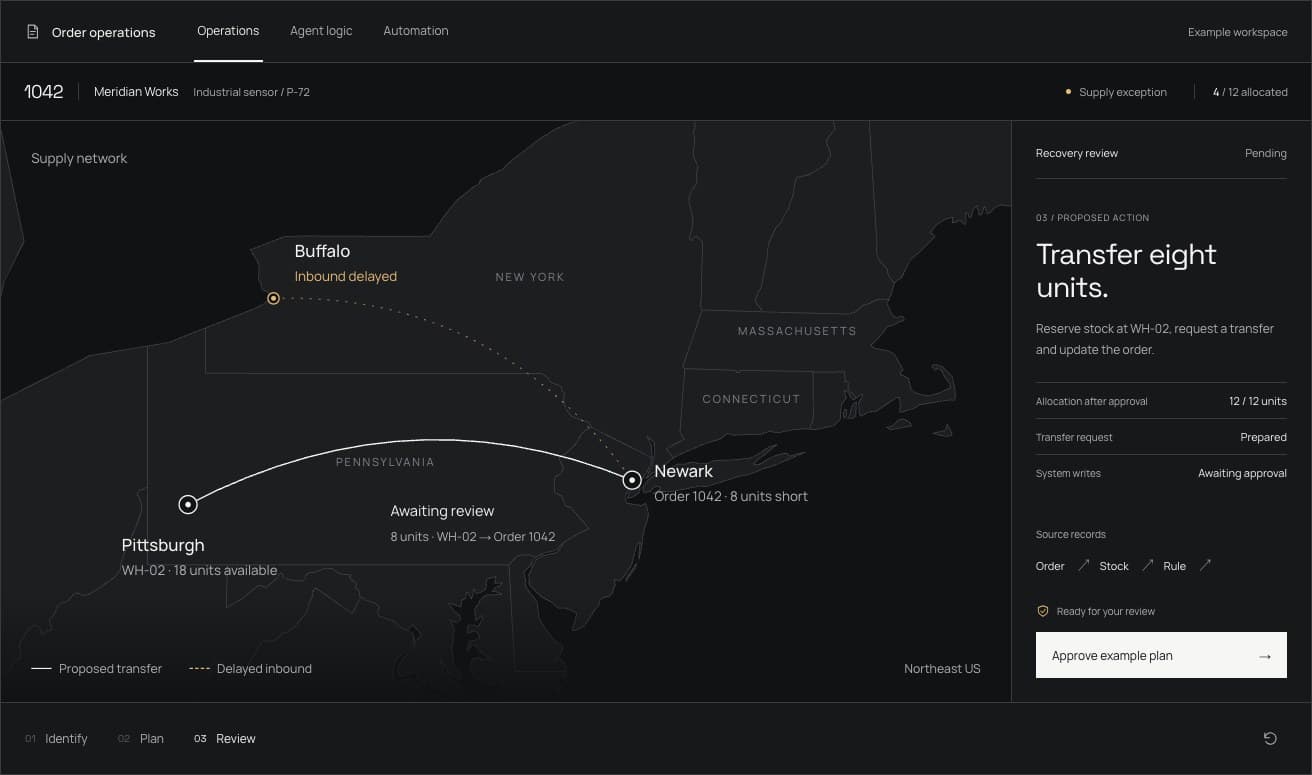Go to step 02 Plan

click(x=141, y=739)
